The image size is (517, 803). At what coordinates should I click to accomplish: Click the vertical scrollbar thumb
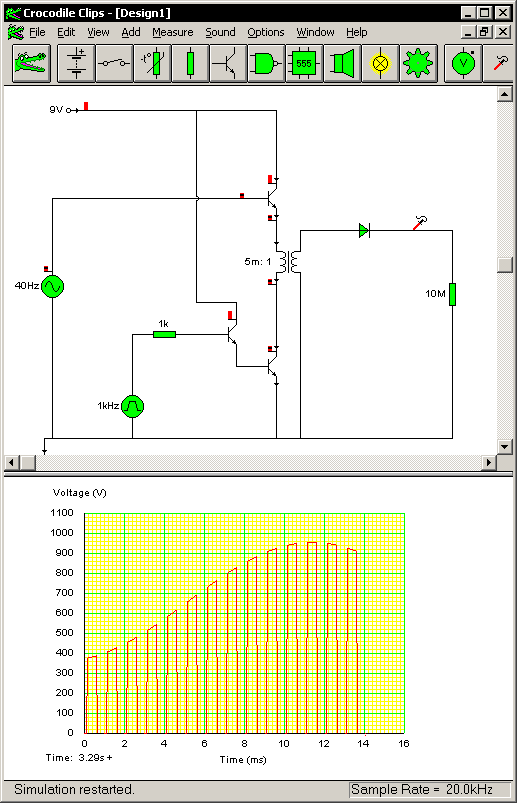click(505, 265)
